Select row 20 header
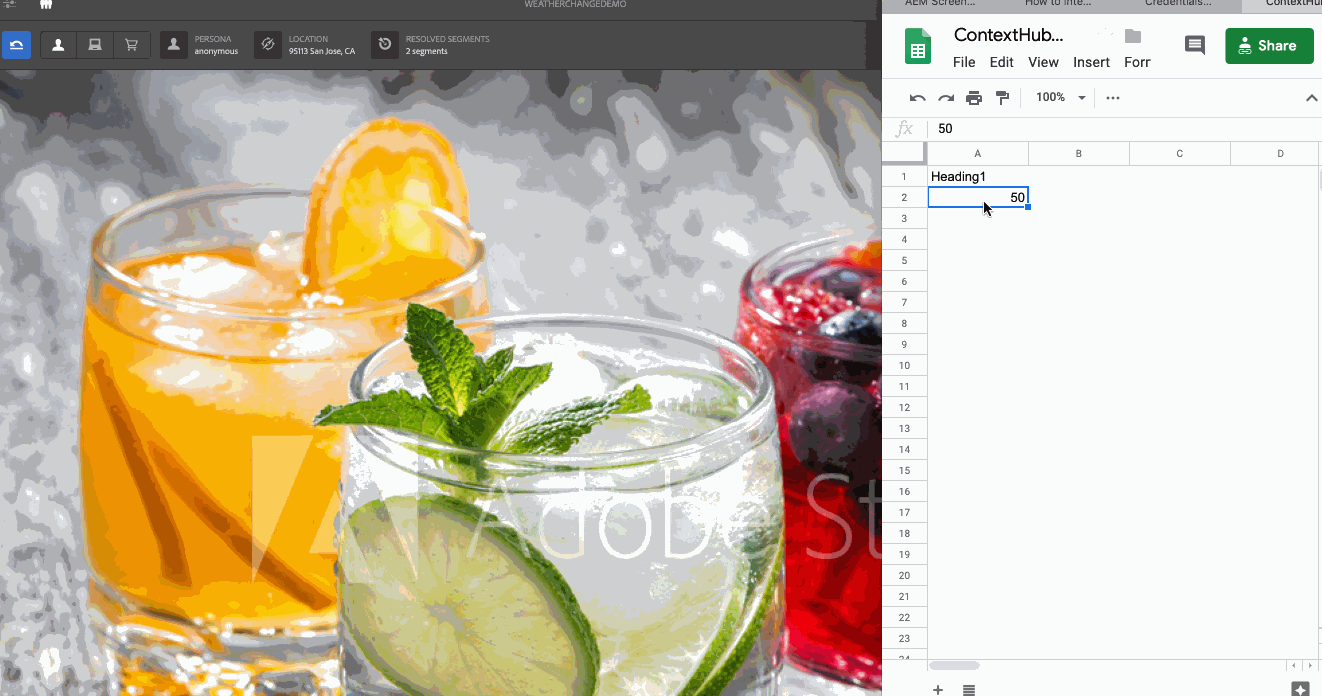The width and height of the screenshot is (1322, 696). pyautogui.click(x=904, y=576)
